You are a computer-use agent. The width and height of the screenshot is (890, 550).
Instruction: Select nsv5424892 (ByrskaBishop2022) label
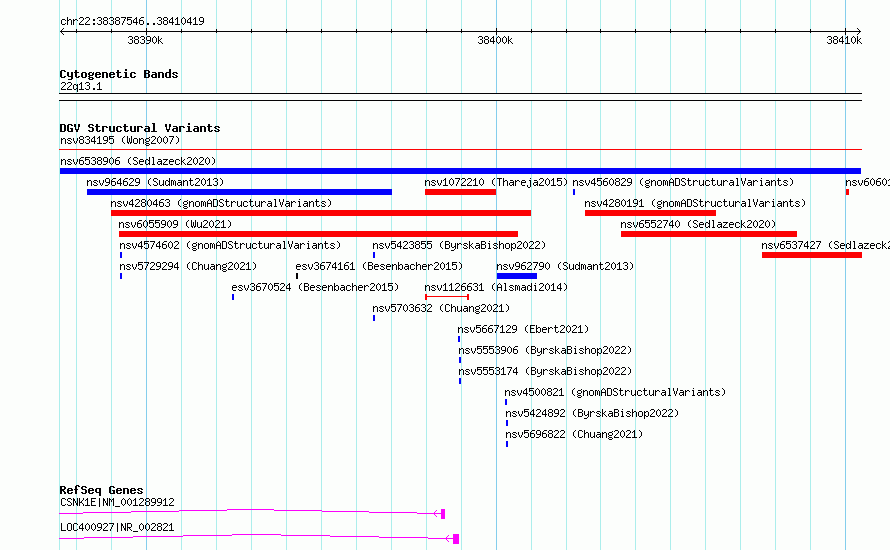point(592,413)
